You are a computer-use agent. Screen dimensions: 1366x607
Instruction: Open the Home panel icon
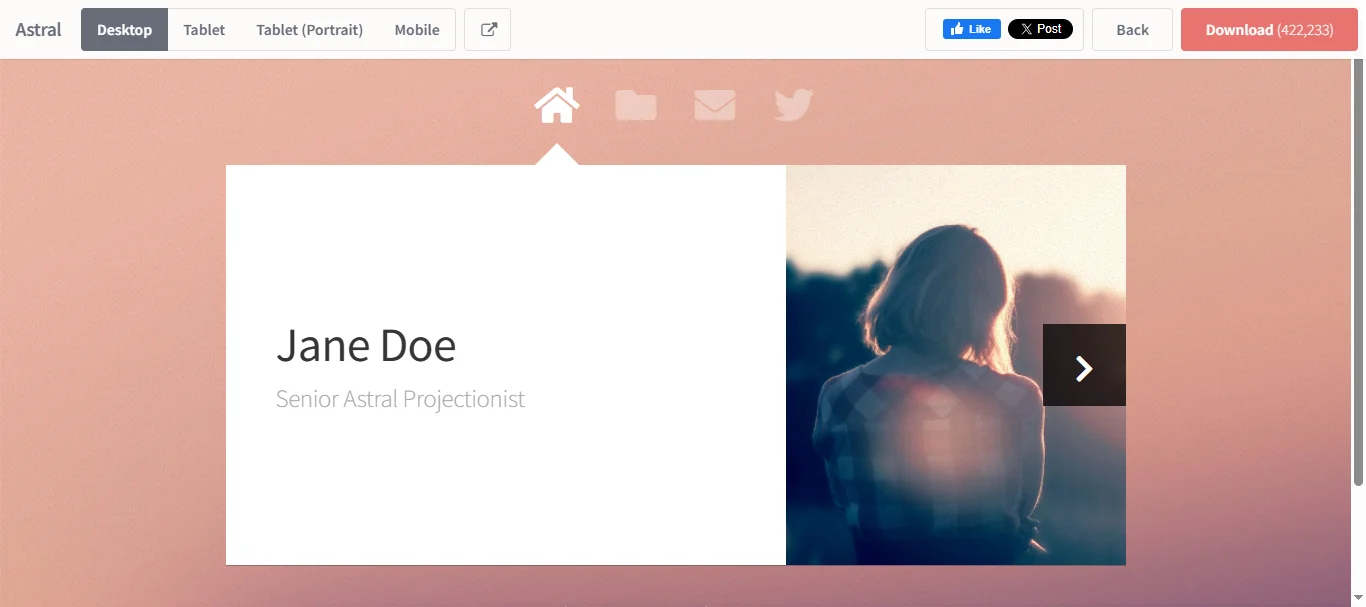click(557, 105)
